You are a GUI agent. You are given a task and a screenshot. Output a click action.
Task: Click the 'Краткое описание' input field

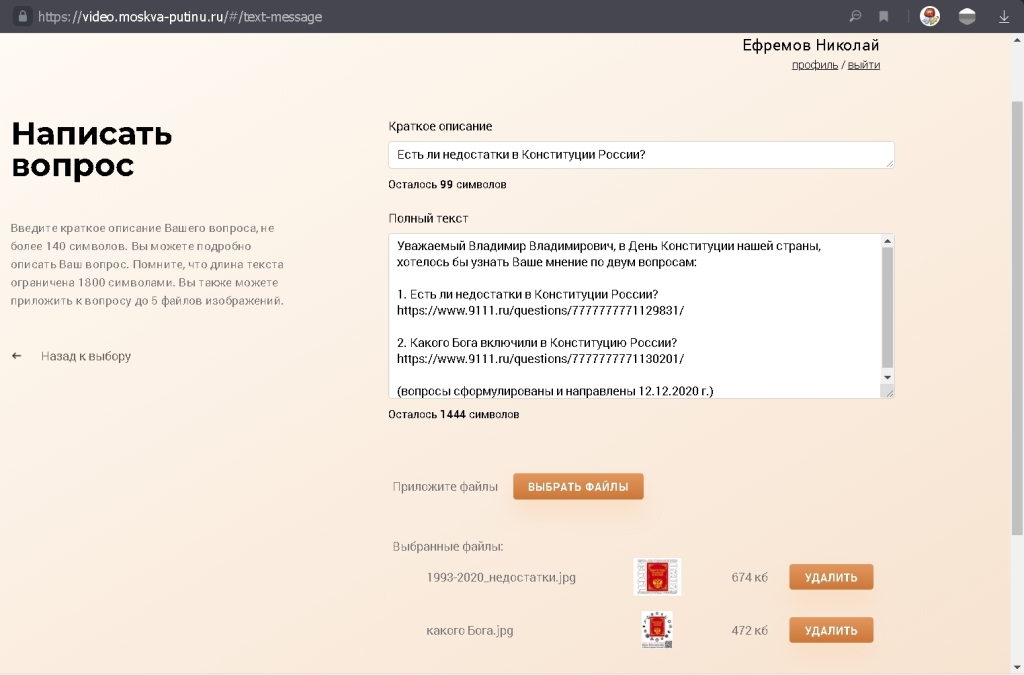pos(640,155)
